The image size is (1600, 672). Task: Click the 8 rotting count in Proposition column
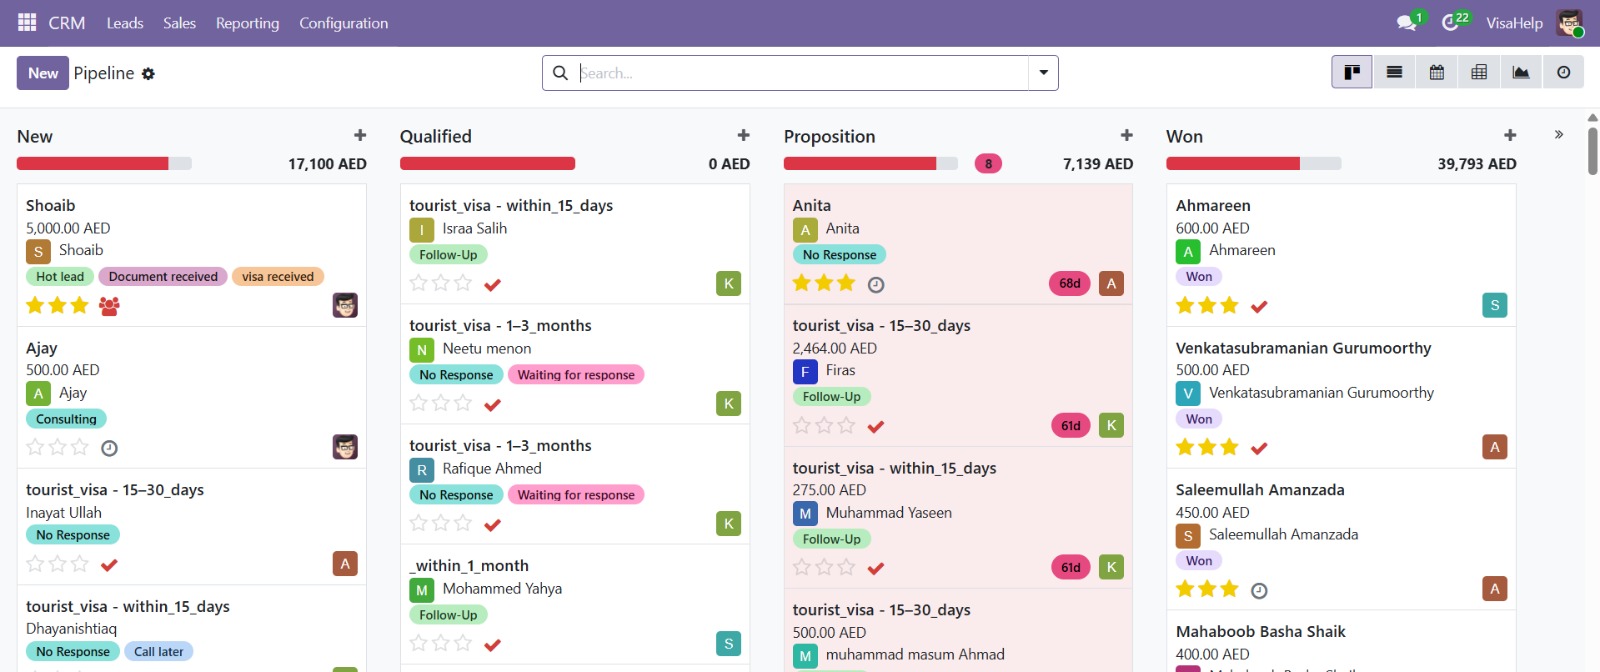988,164
